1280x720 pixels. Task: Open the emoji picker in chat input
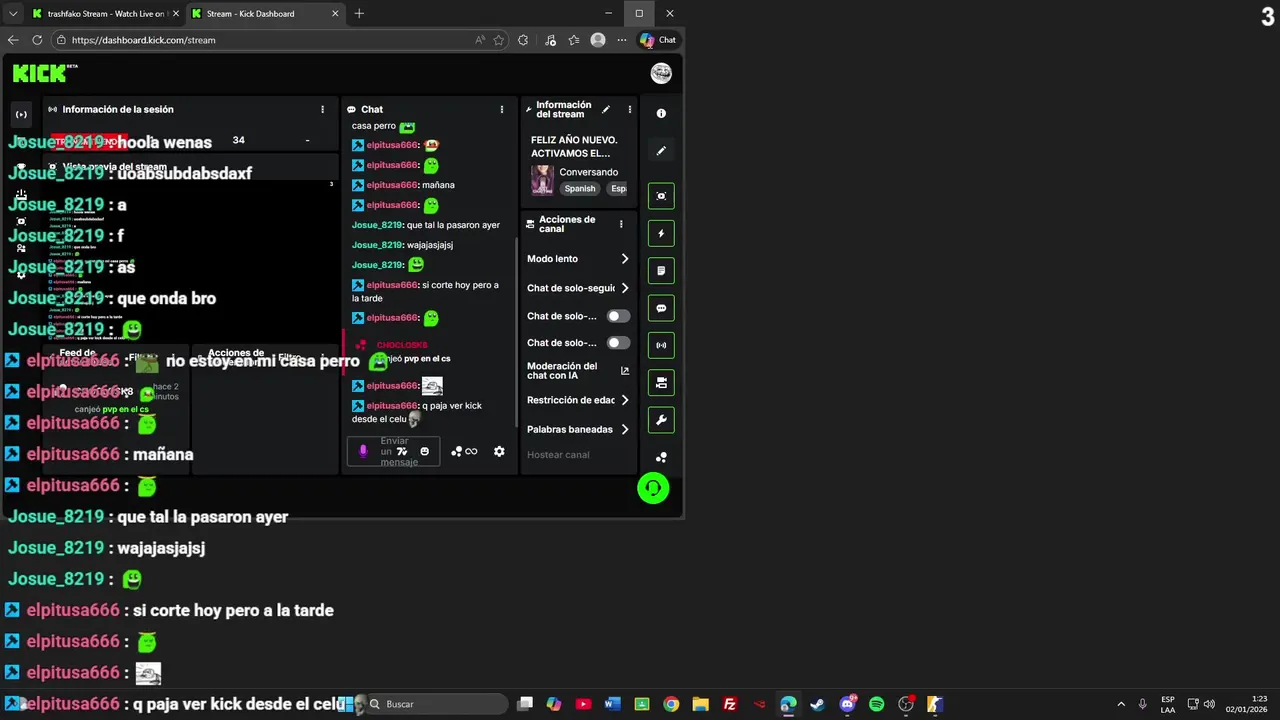coord(424,451)
